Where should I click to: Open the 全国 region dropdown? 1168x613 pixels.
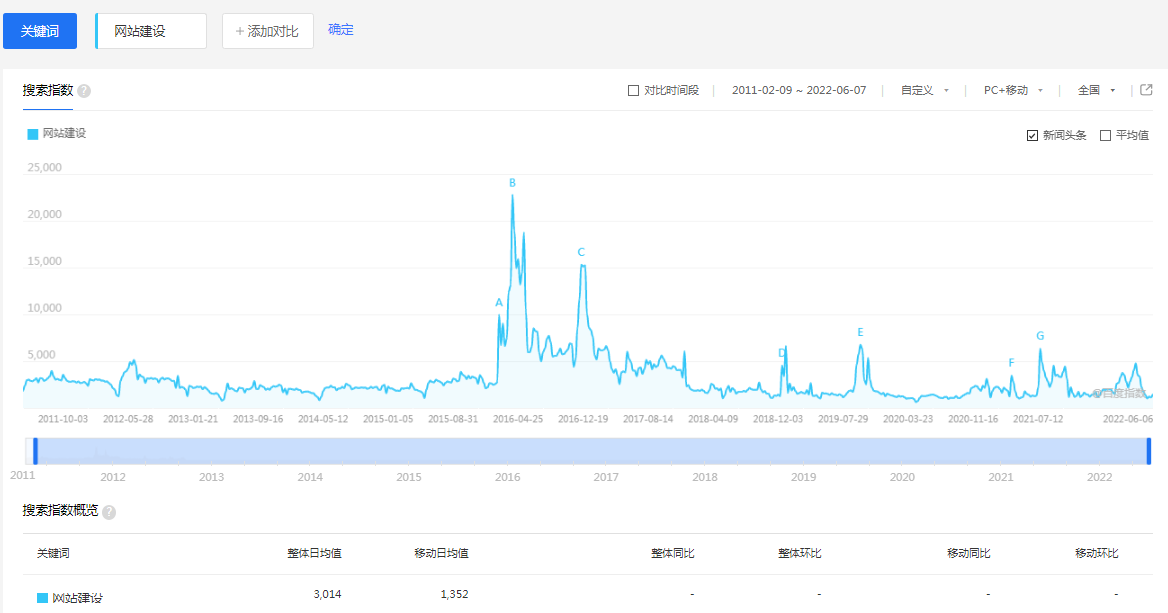(1096, 91)
